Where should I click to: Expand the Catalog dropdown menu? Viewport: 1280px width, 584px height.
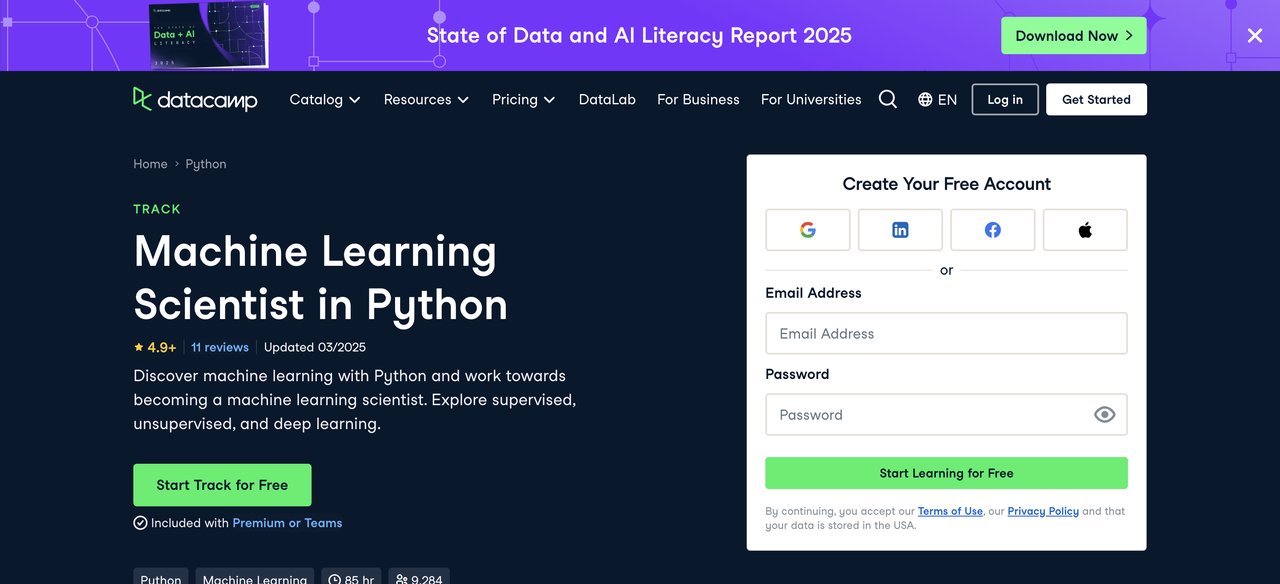tap(325, 99)
